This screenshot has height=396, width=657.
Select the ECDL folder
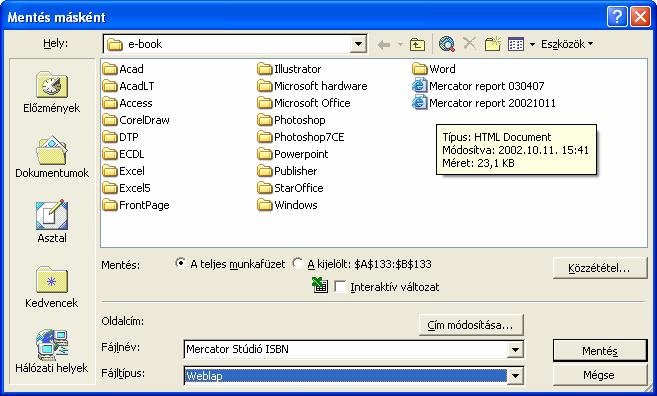[x=124, y=154]
